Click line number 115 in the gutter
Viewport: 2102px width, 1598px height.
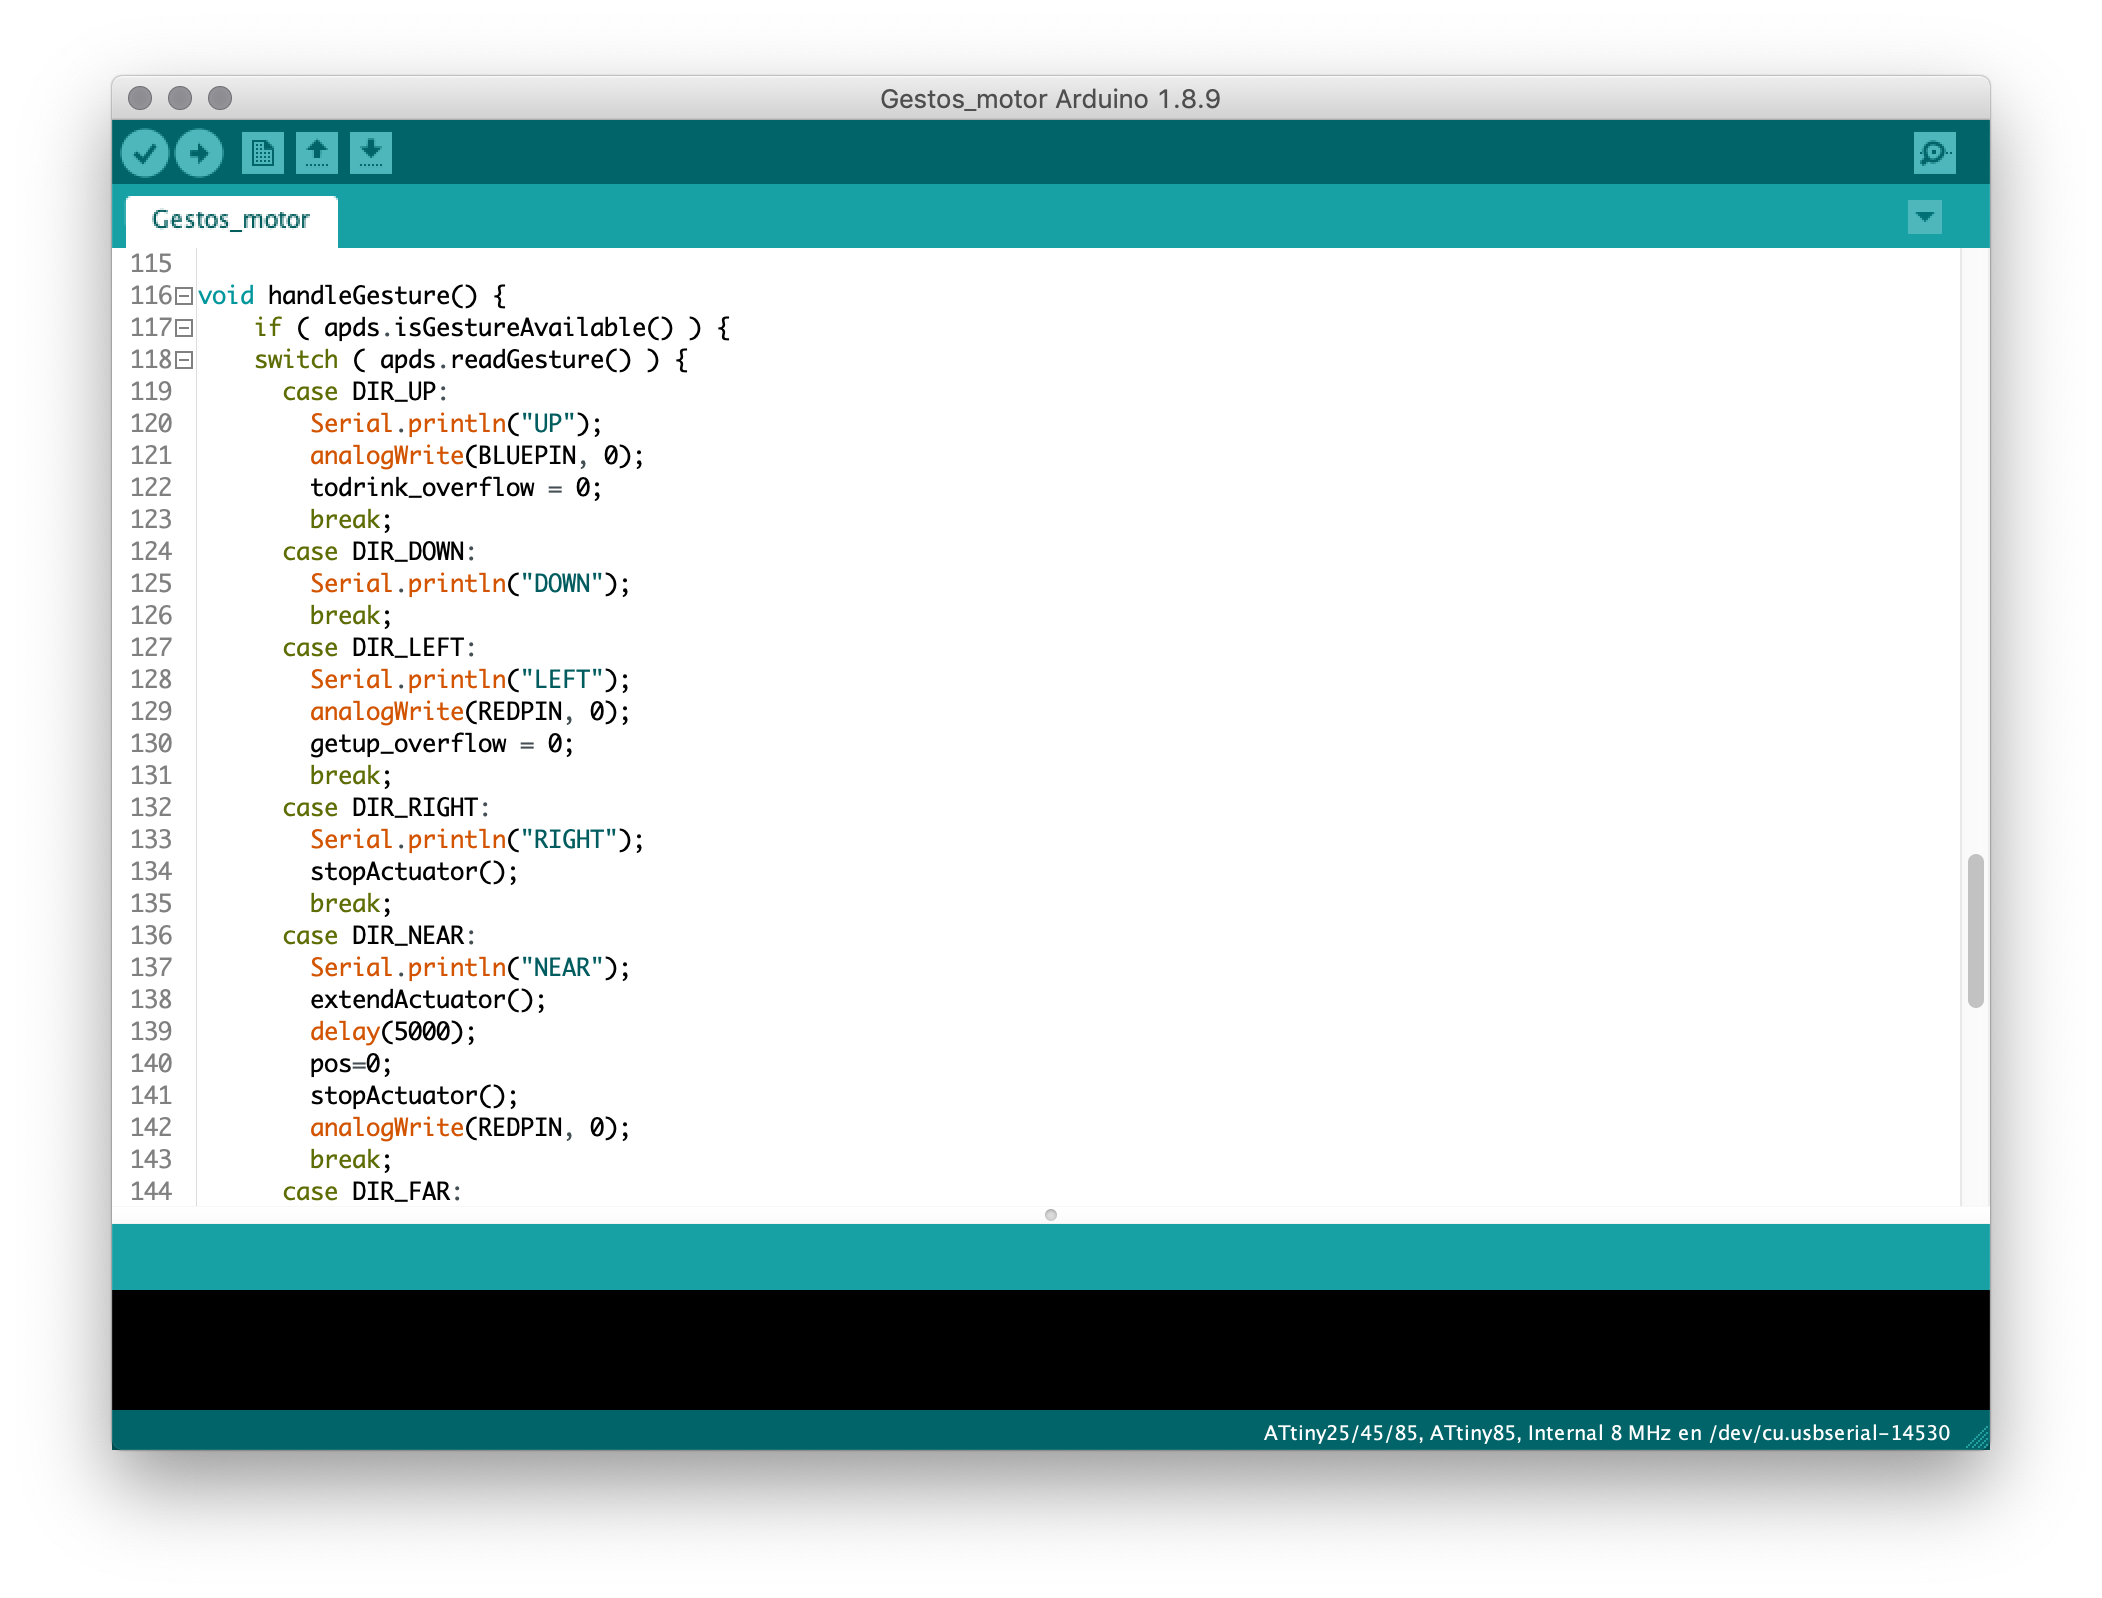click(151, 264)
